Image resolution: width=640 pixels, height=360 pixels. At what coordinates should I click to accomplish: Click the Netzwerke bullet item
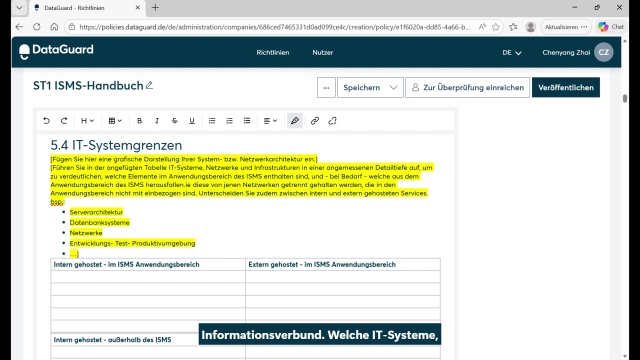86,233
